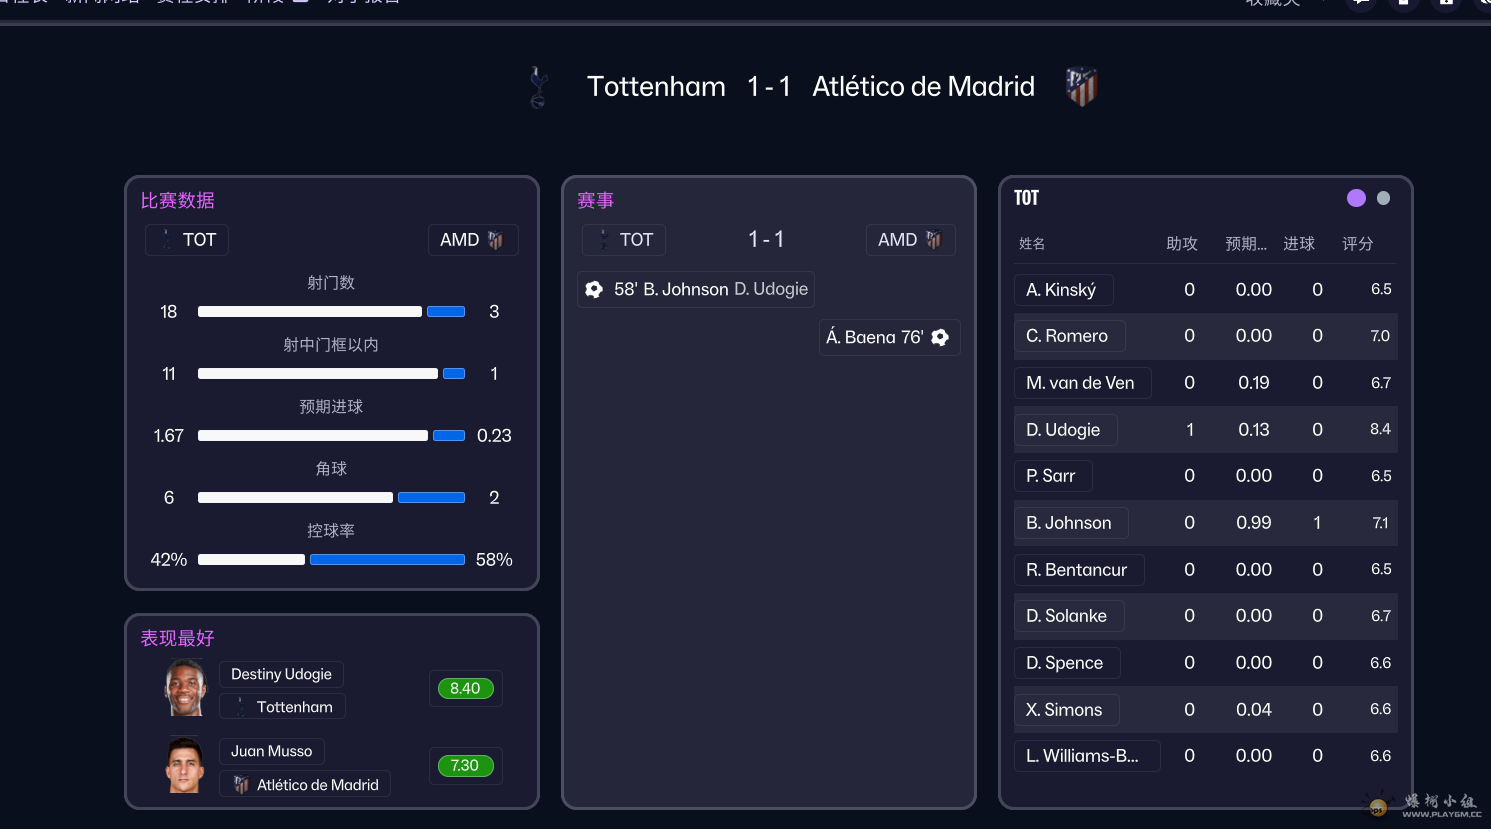Sort player table by 进球 column
This screenshot has width=1491, height=829.
[1299, 244]
